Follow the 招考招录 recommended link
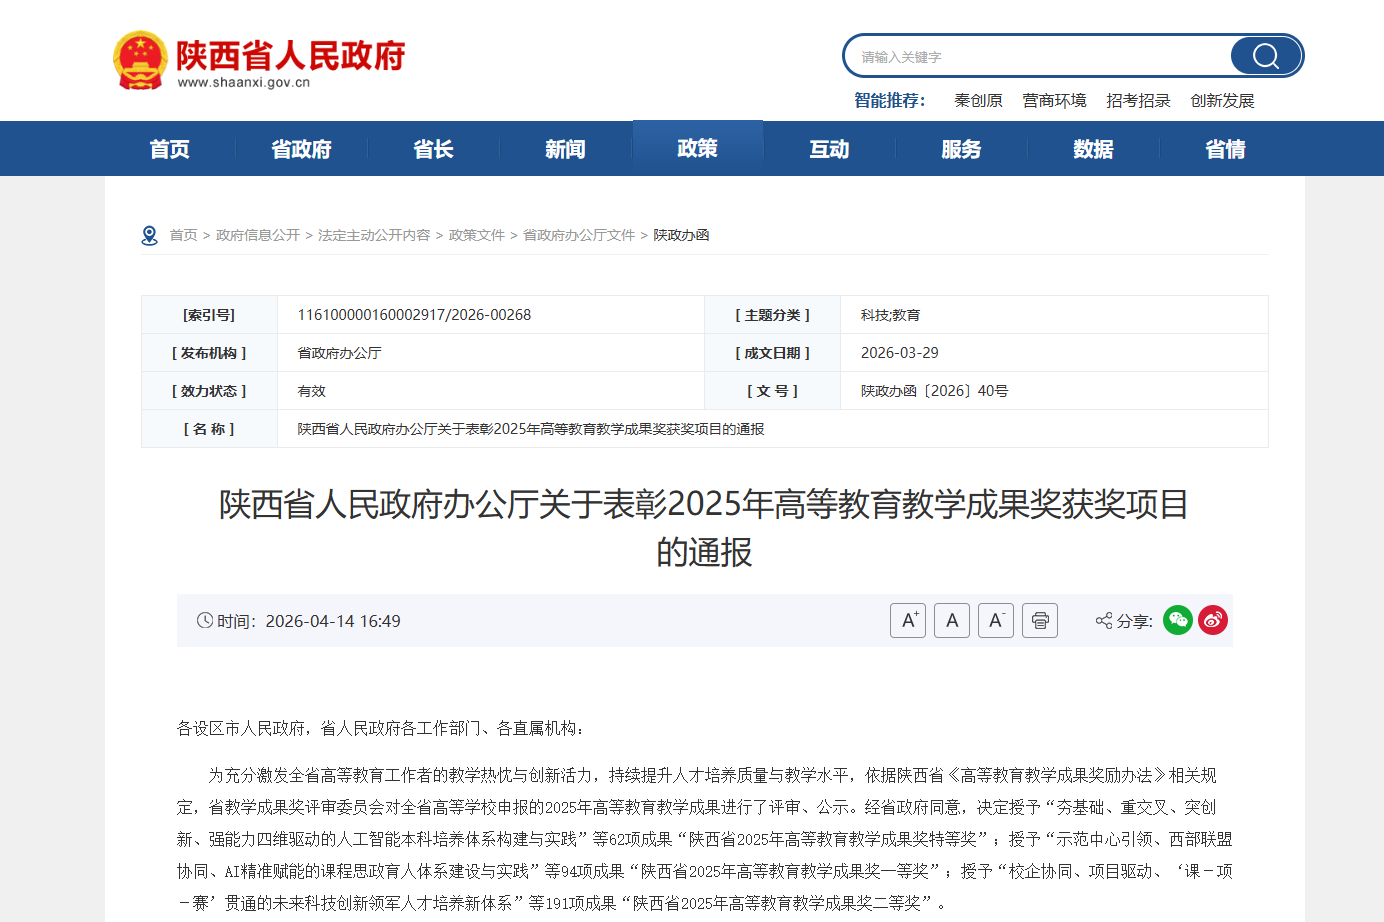1384x922 pixels. pyautogui.click(x=1138, y=101)
